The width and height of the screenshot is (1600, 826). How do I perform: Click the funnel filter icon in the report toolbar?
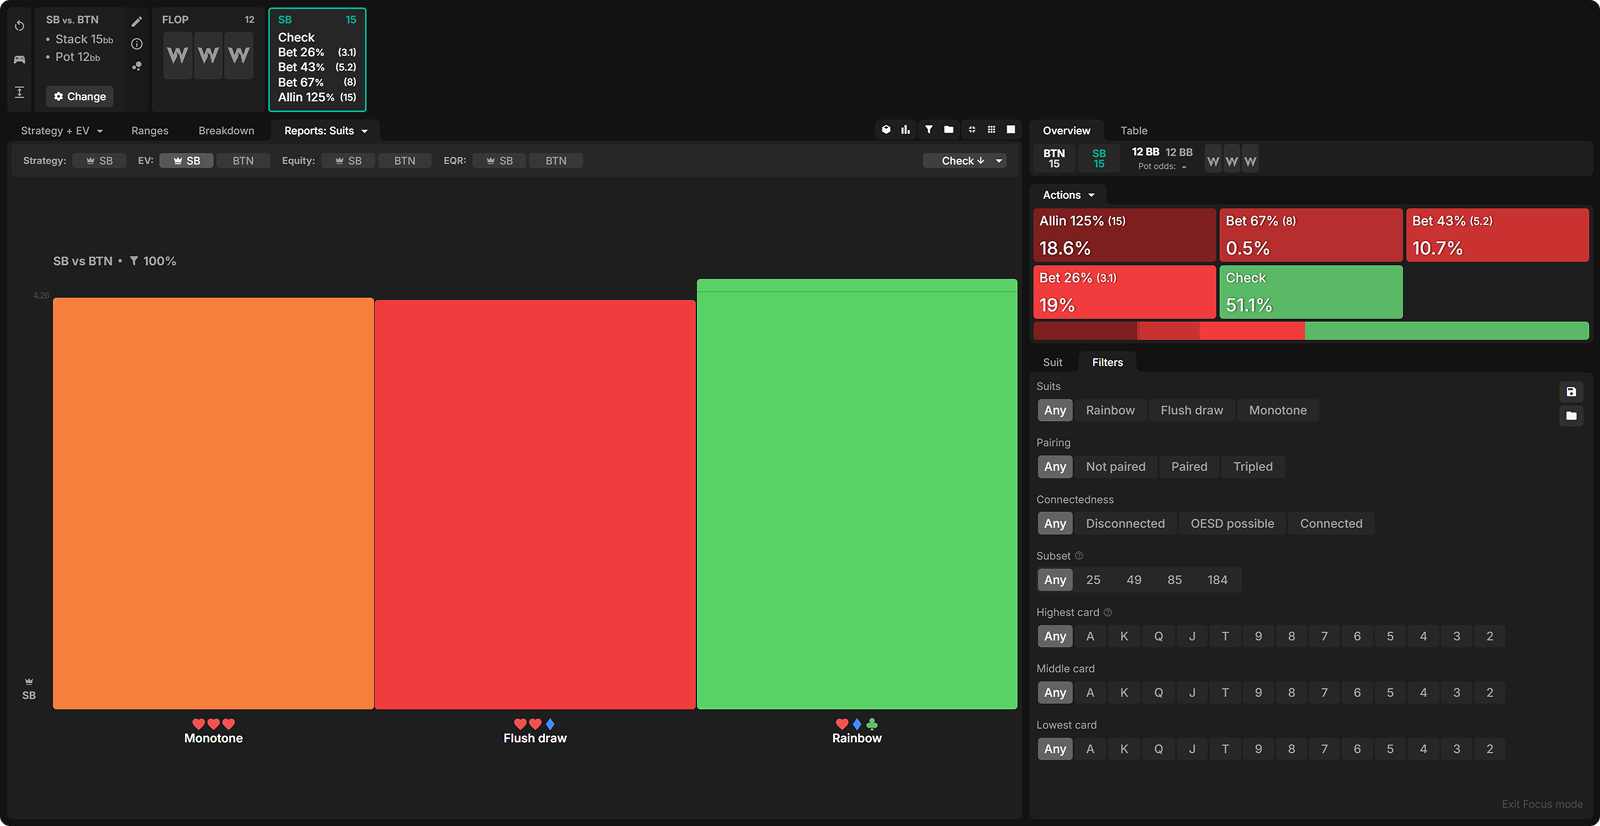929,130
